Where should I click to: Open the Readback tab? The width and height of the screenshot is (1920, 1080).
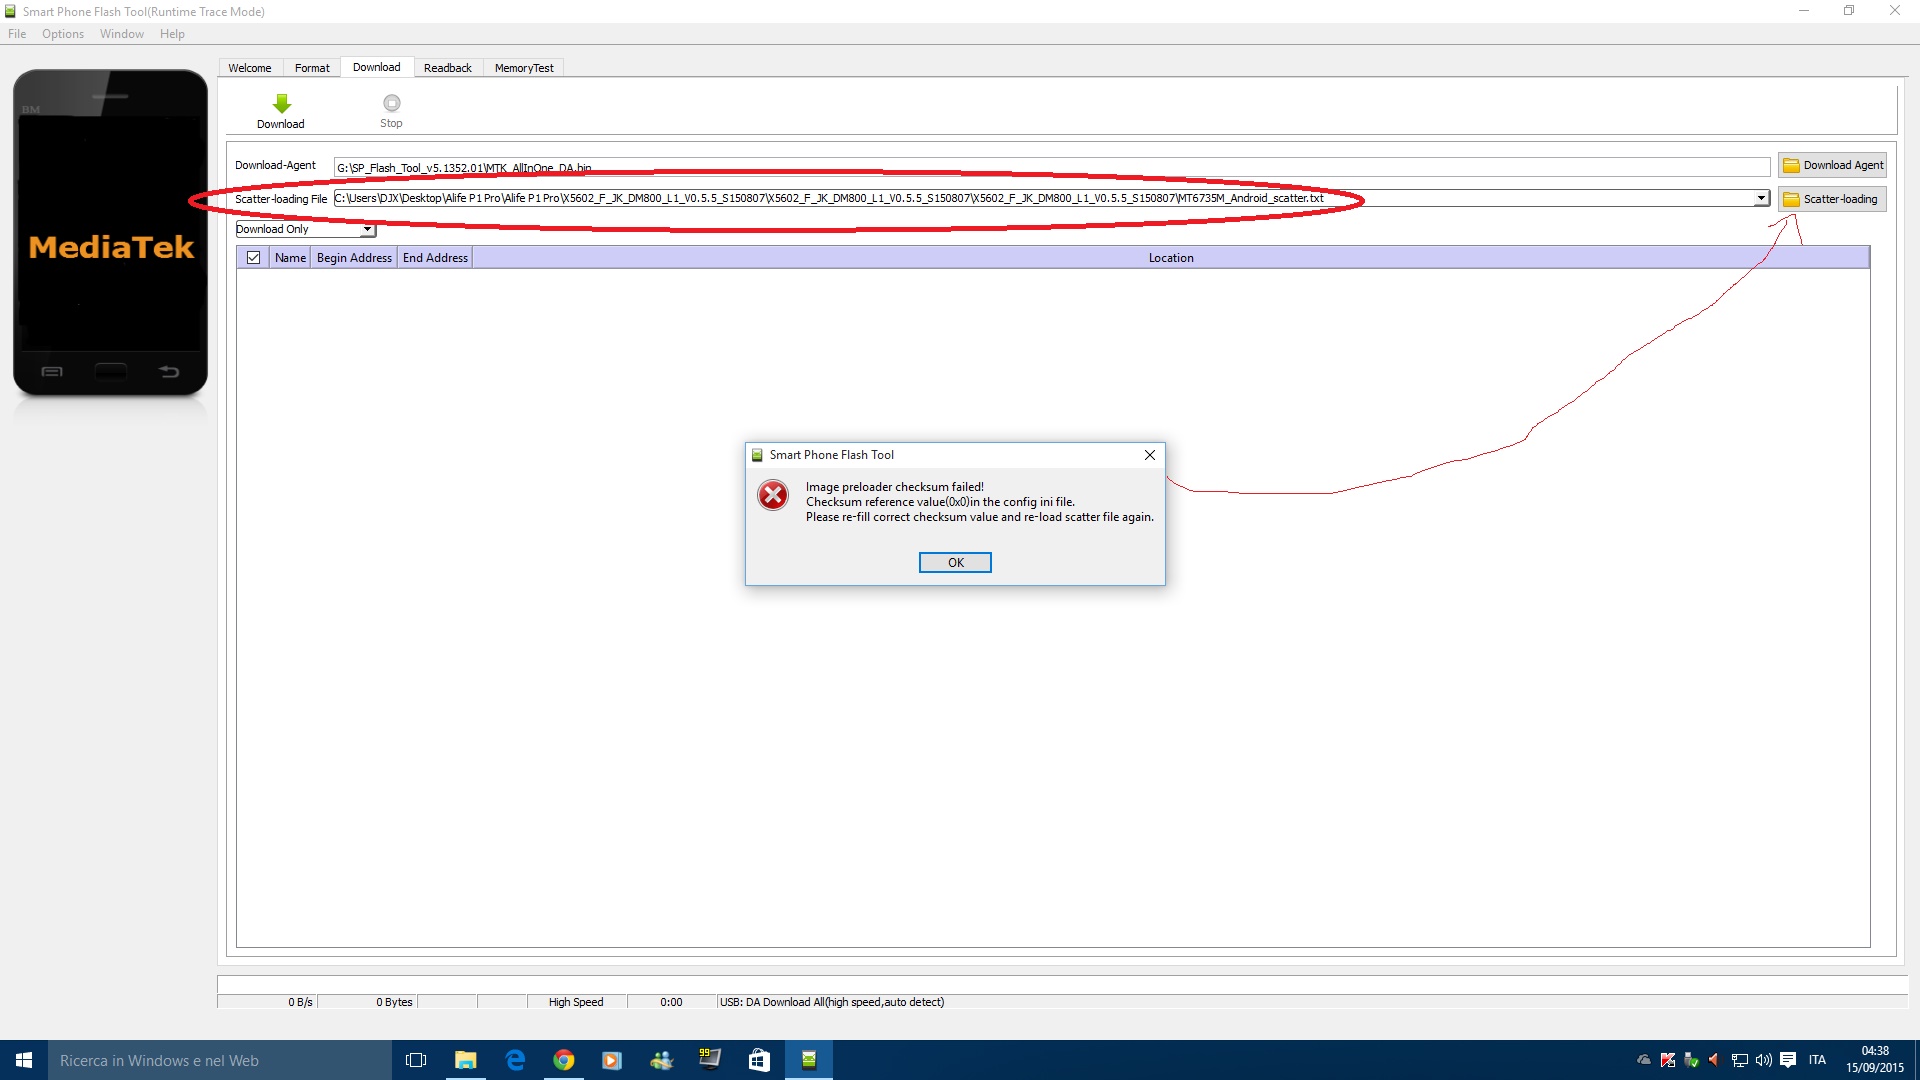(447, 68)
